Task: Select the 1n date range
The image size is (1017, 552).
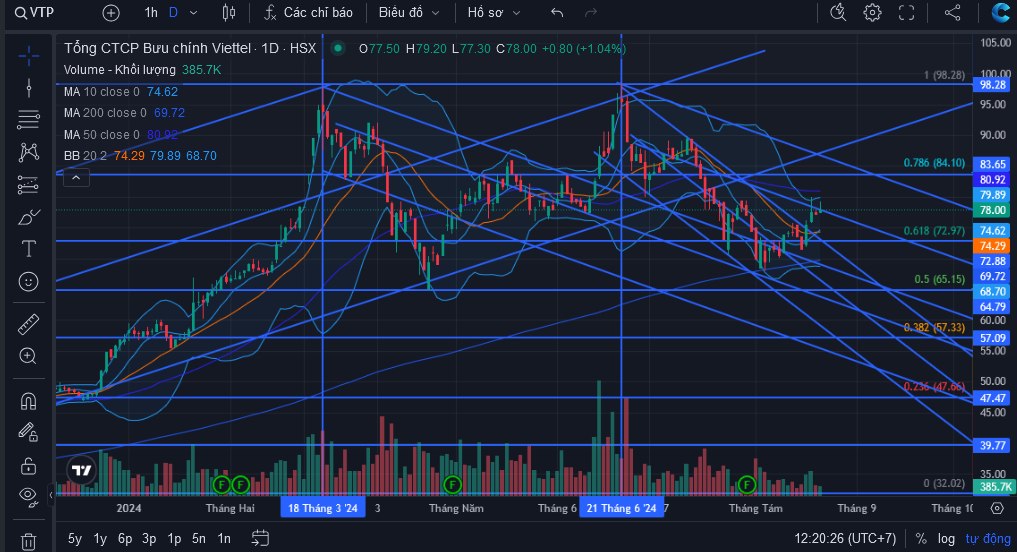Action: pos(224,538)
